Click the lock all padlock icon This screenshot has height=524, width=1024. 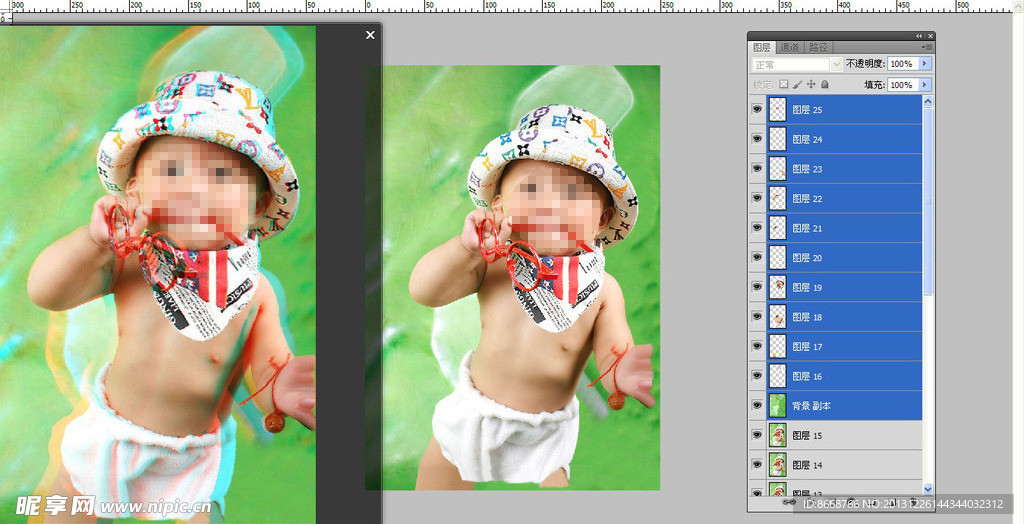click(825, 85)
